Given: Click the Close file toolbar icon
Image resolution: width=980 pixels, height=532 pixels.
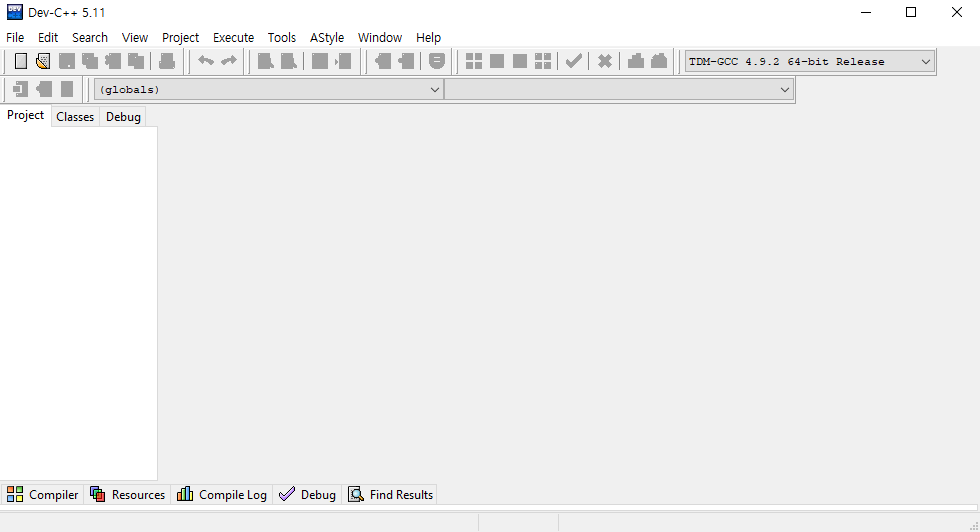Looking at the screenshot, I should click(113, 61).
